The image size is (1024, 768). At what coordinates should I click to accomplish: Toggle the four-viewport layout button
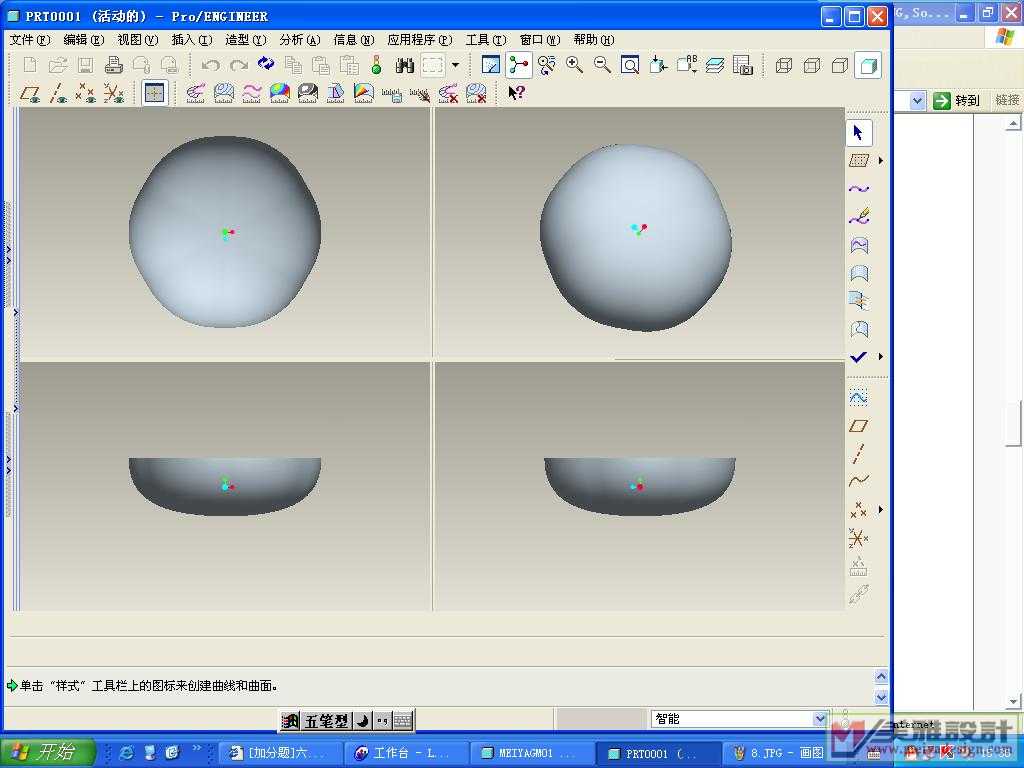(x=154, y=93)
